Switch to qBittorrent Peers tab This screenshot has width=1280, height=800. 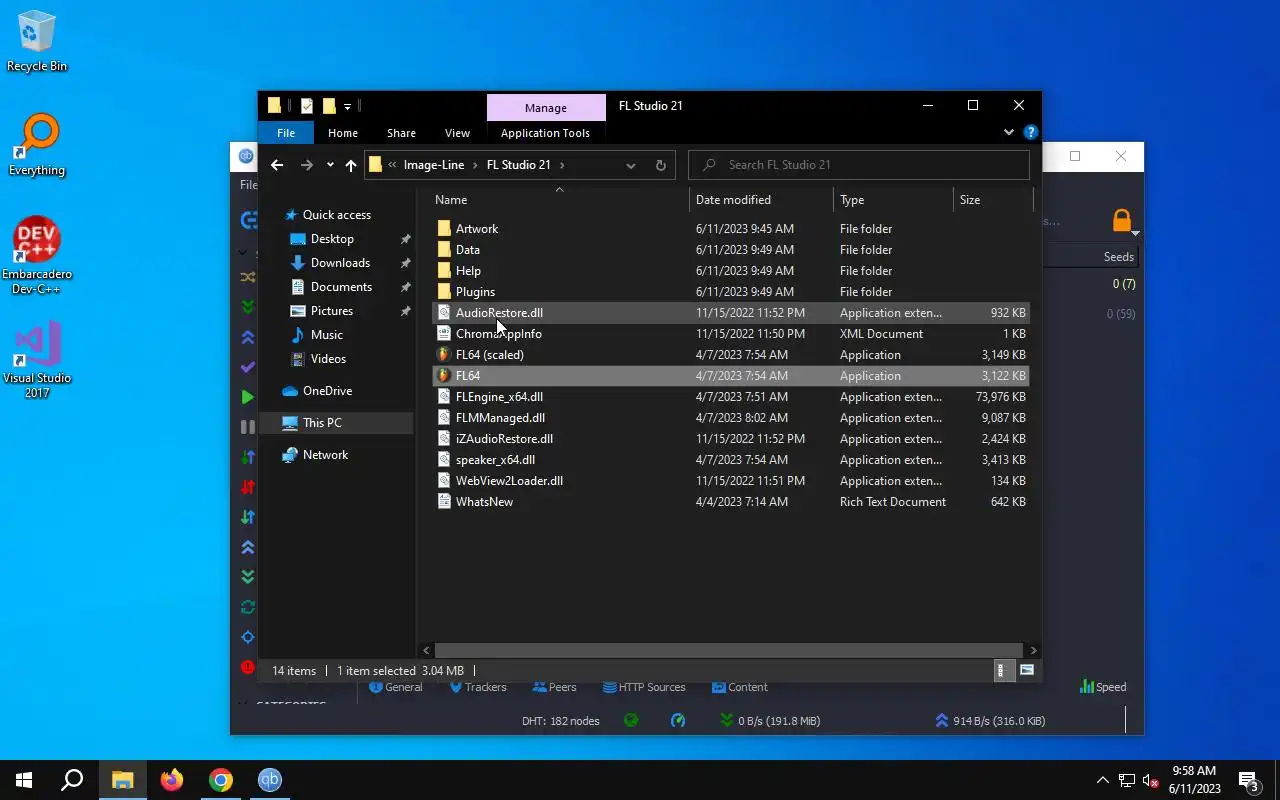555,687
